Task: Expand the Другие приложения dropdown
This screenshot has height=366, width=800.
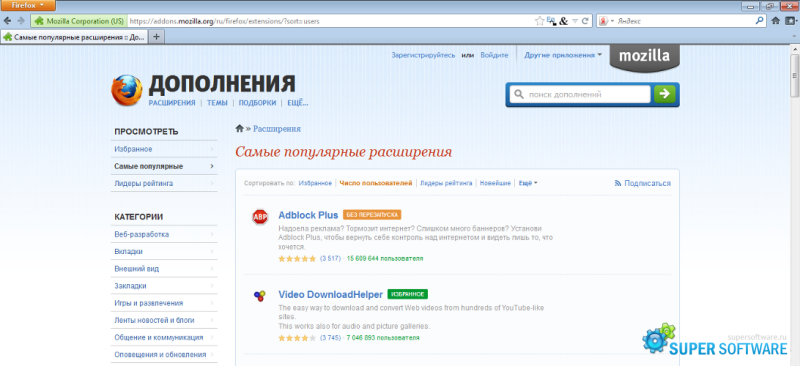Action: 563,55
